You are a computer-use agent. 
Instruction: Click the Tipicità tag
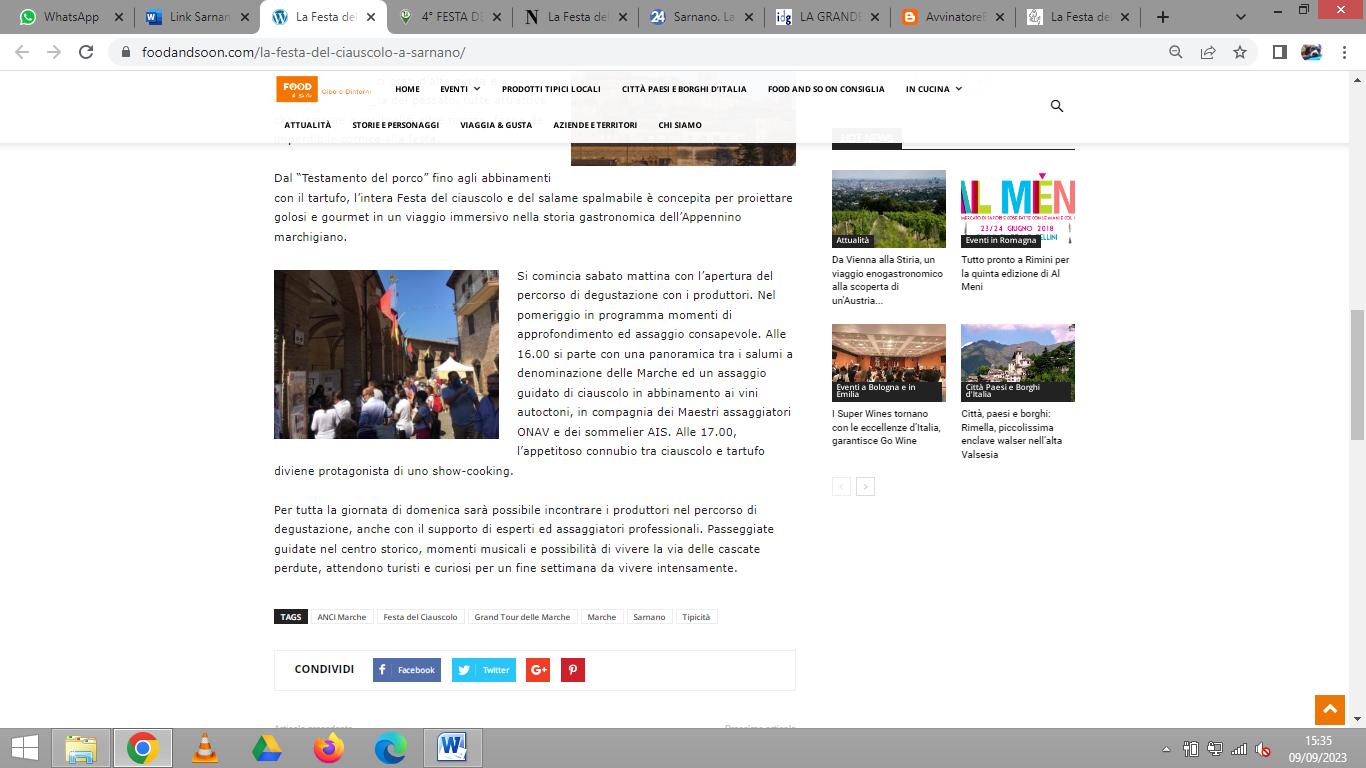pos(696,617)
